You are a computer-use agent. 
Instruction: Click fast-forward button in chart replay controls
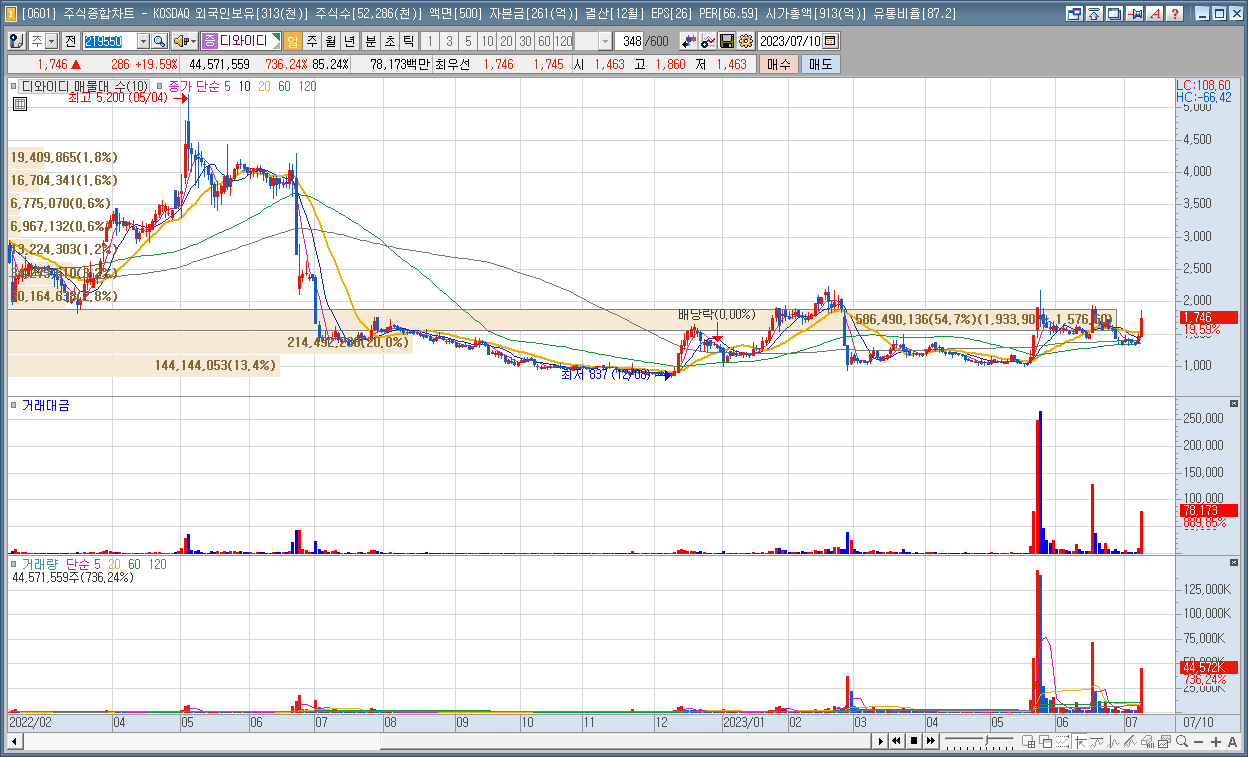(931, 741)
